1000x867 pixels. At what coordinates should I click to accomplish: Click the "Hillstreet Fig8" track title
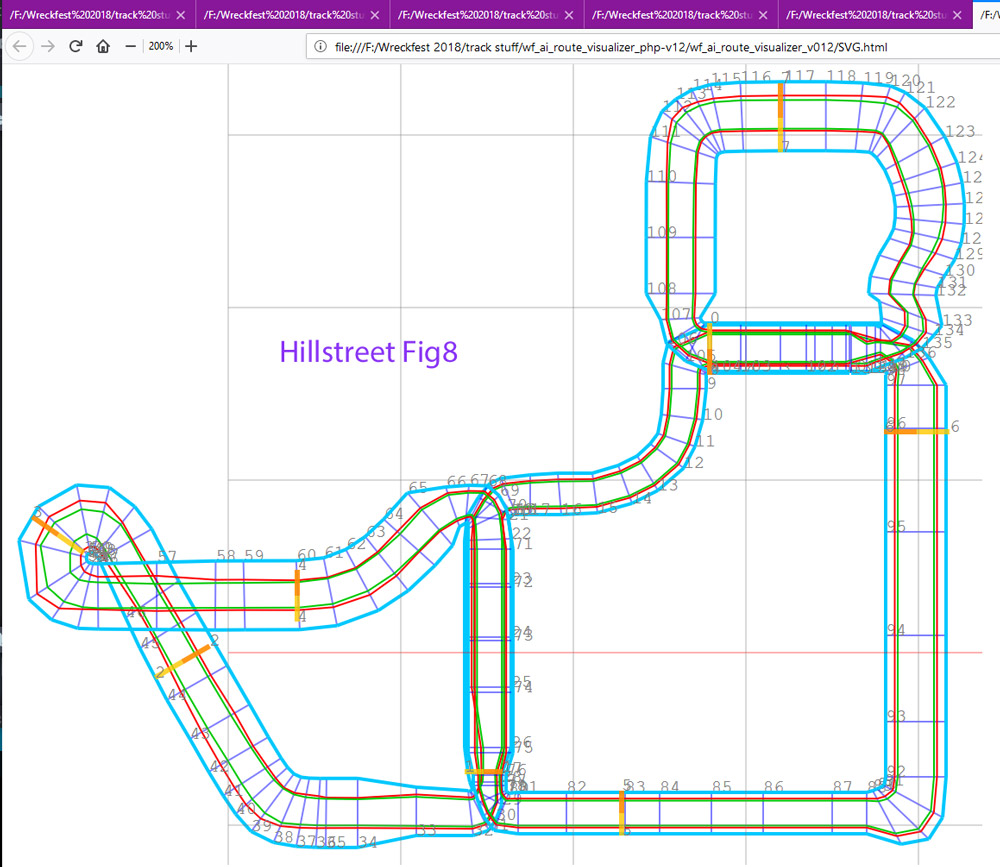[369, 352]
